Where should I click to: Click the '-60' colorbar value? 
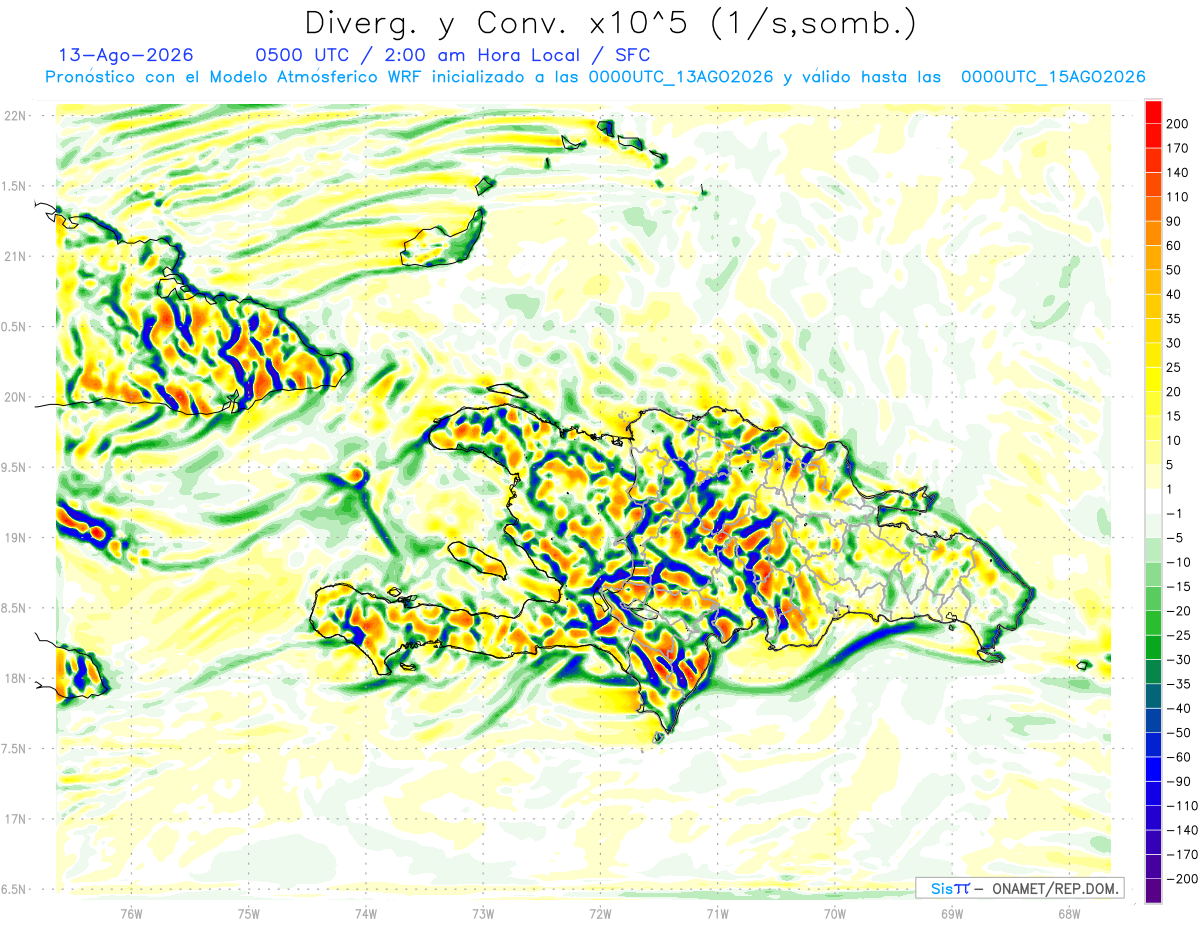(1181, 757)
